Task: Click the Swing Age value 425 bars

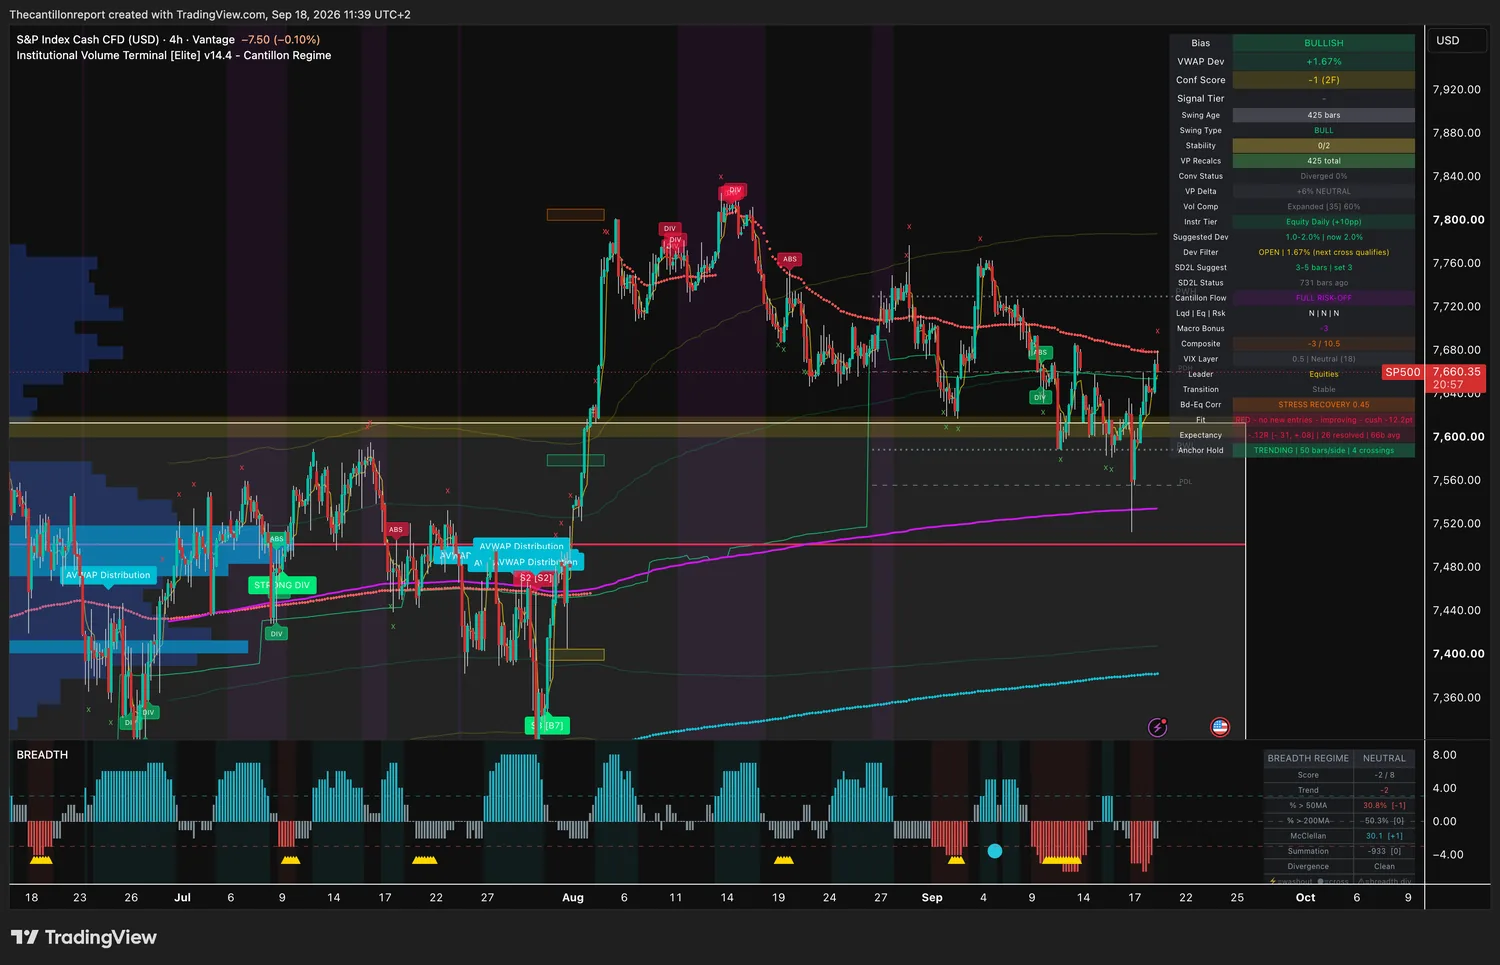Action: coord(1323,115)
